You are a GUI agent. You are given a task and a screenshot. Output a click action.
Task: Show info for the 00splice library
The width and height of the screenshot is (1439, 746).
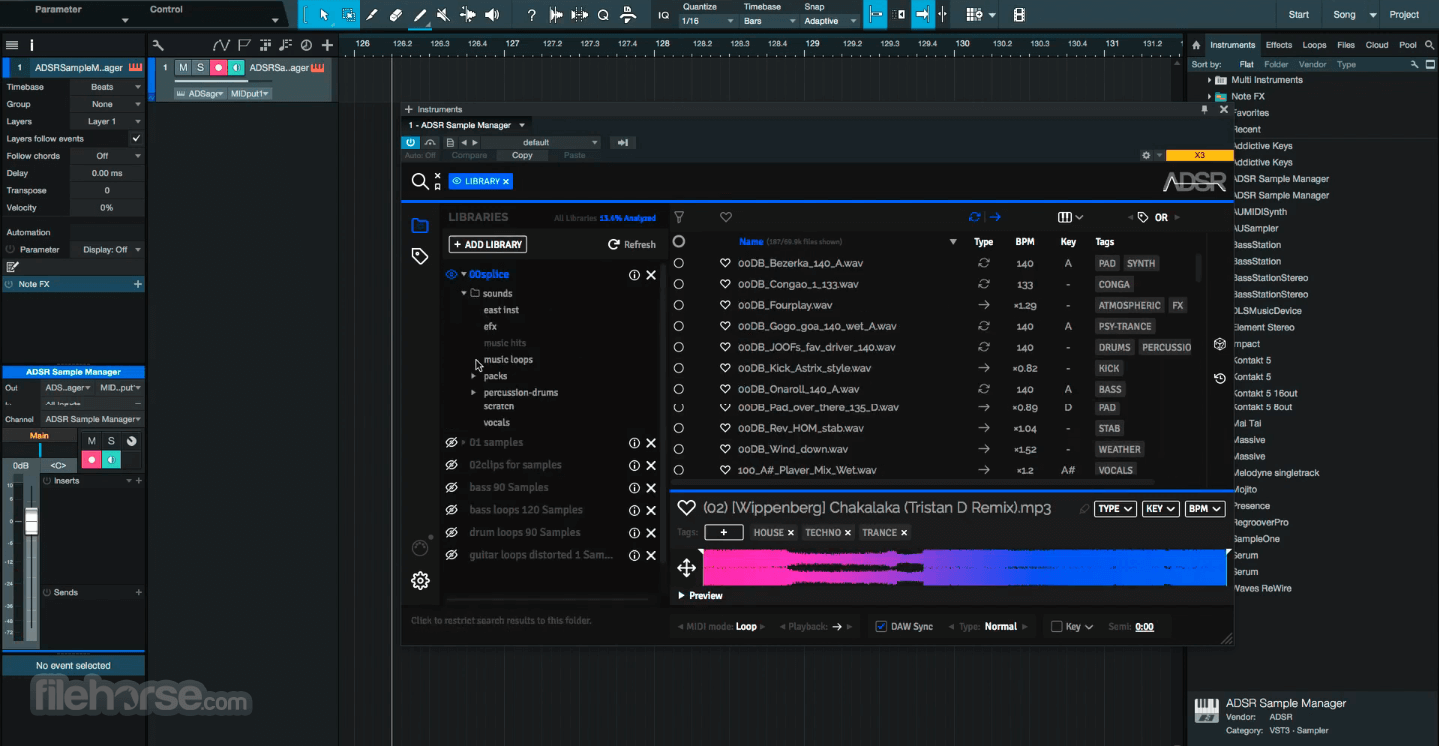[x=634, y=275]
